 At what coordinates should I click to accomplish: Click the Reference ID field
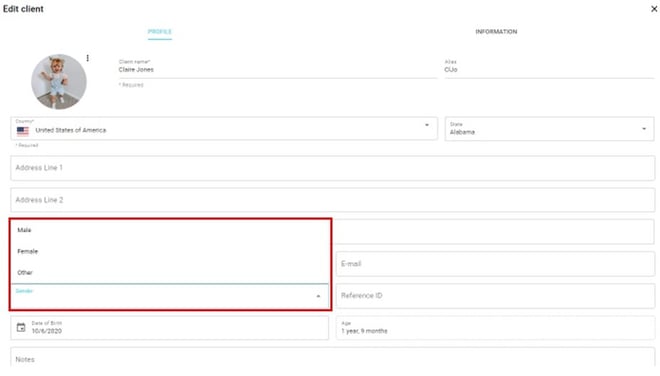point(495,296)
